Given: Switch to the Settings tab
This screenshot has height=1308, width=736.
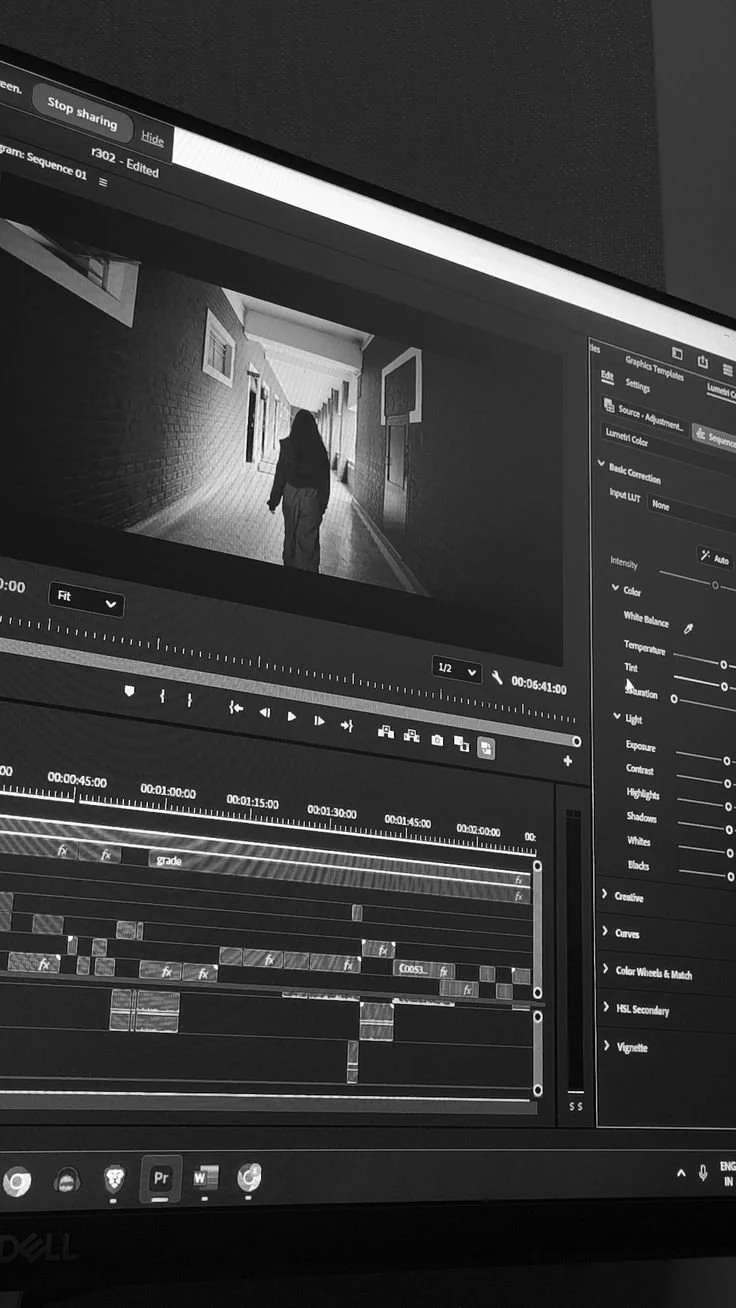Looking at the screenshot, I should click(637, 384).
